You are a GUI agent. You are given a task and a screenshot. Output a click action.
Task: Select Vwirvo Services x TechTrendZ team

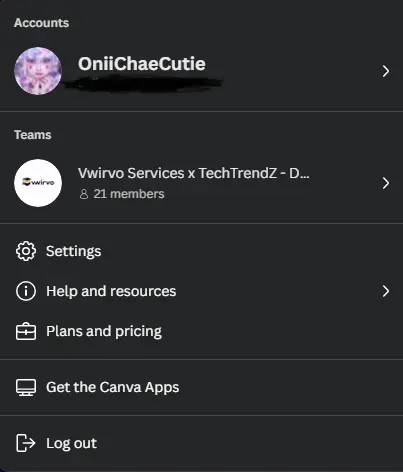pyautogui.click(x=201, y=183)
